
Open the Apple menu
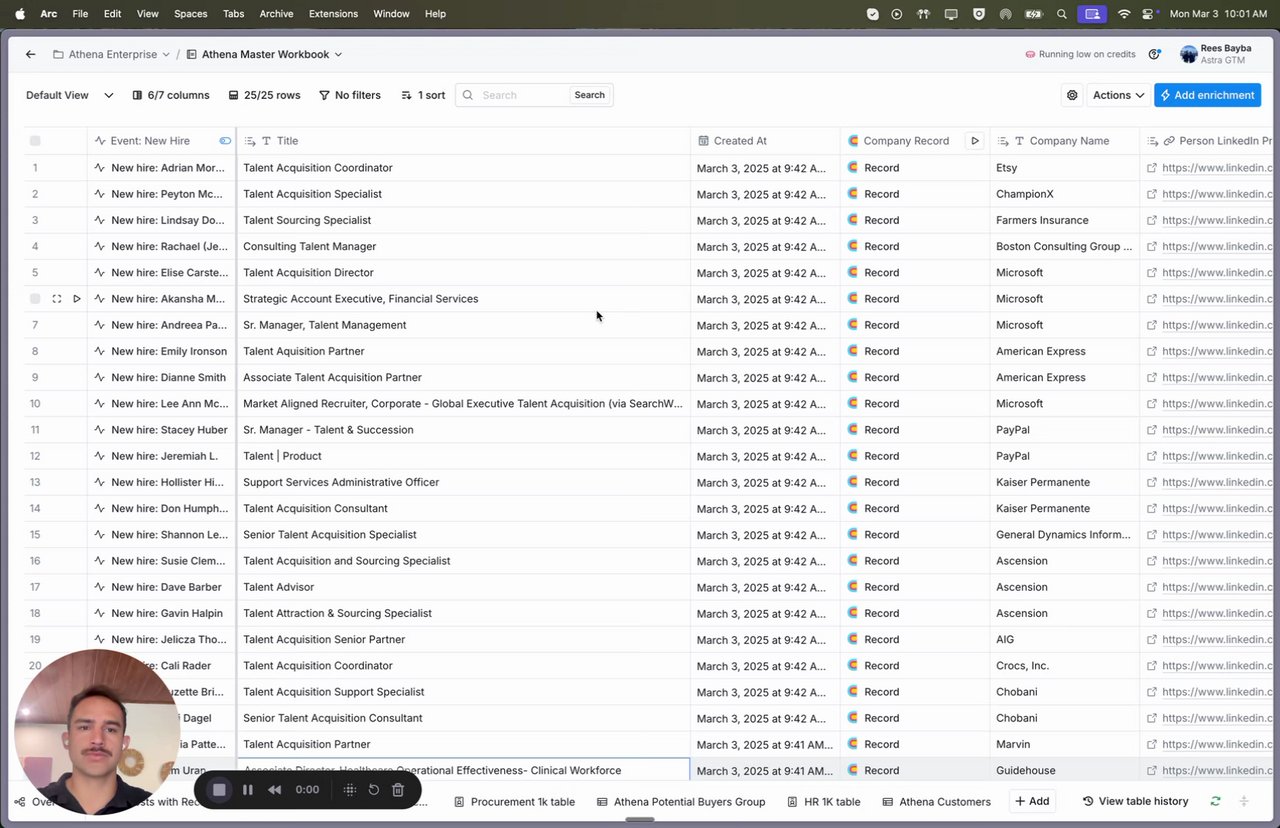click(19, 14)
